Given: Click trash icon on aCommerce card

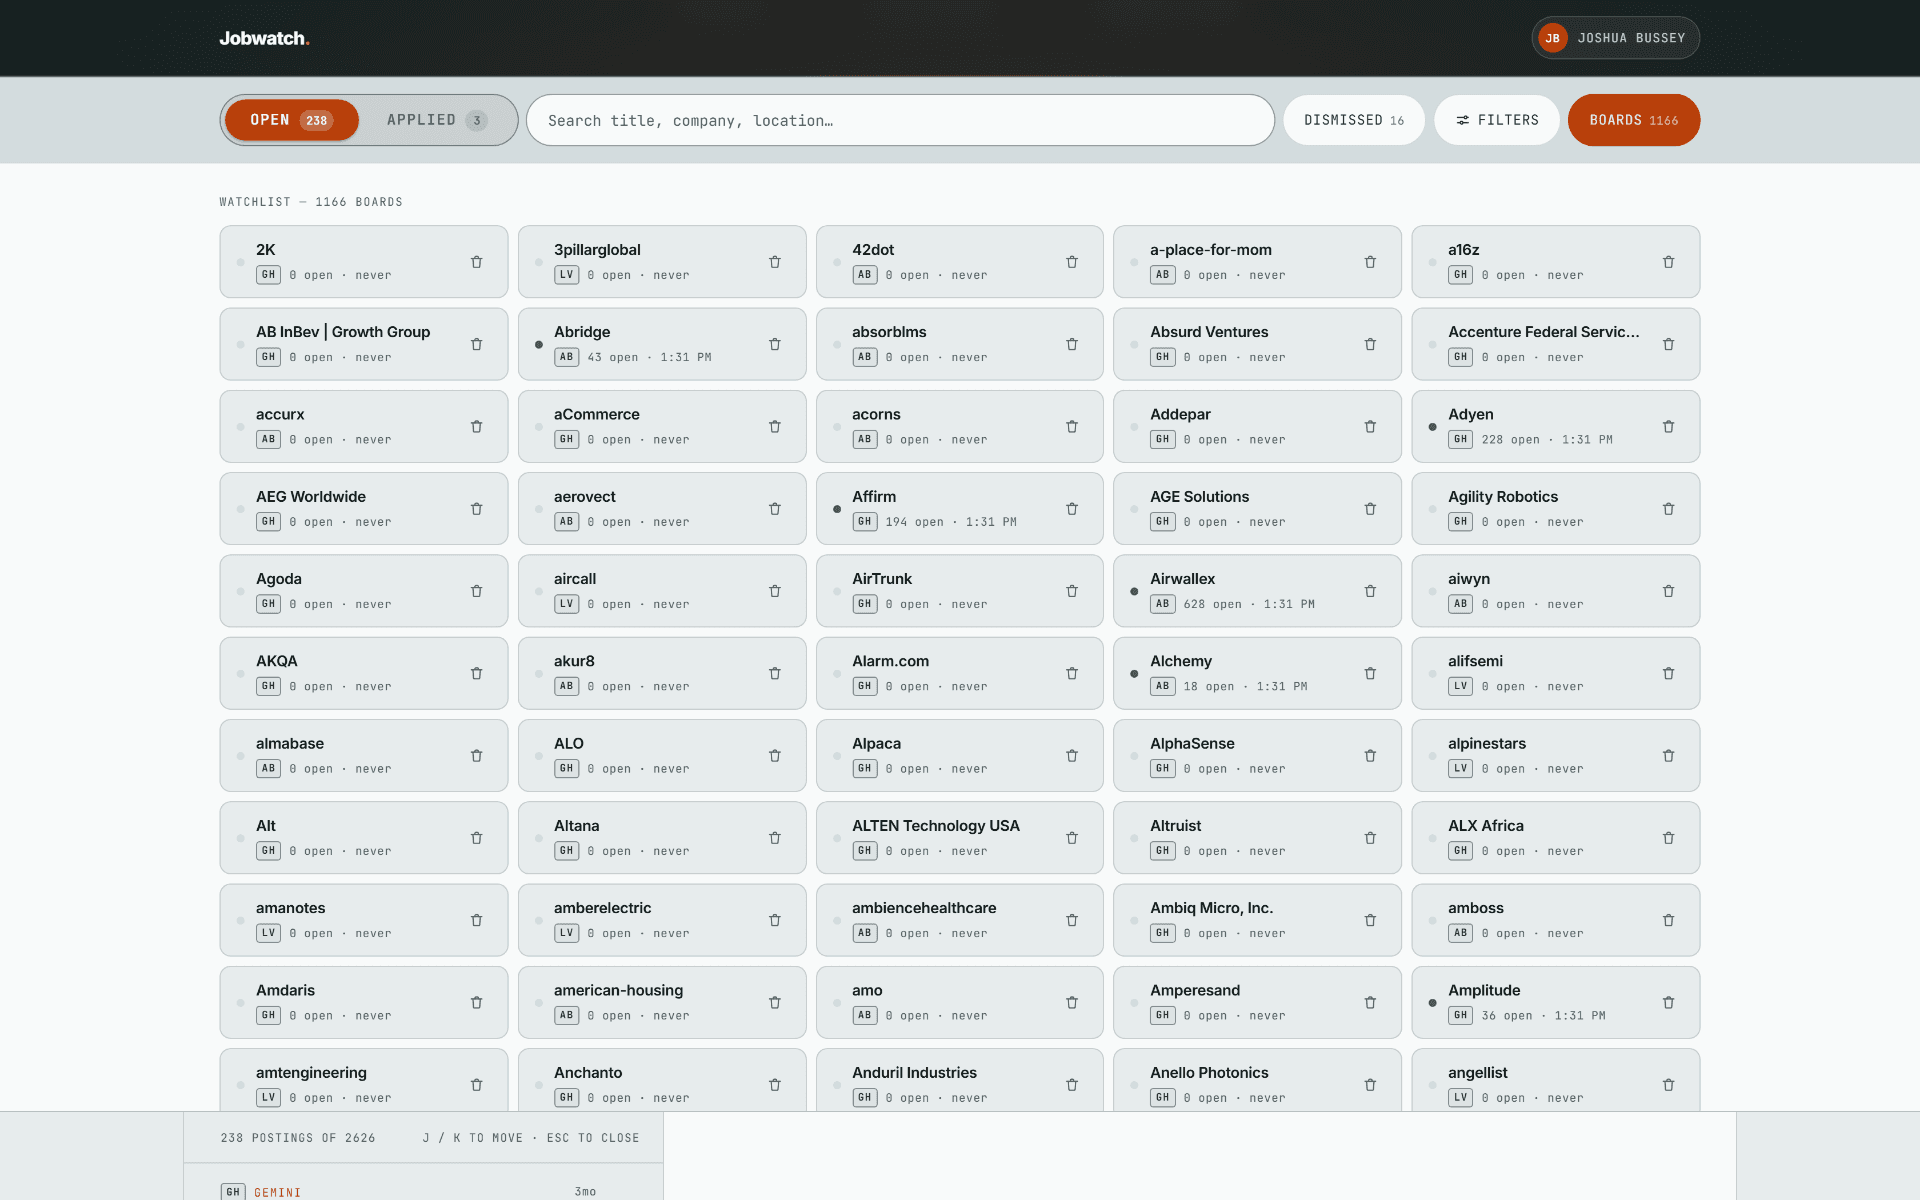Looking at the screenshot, I should click(x=775, y=427).
